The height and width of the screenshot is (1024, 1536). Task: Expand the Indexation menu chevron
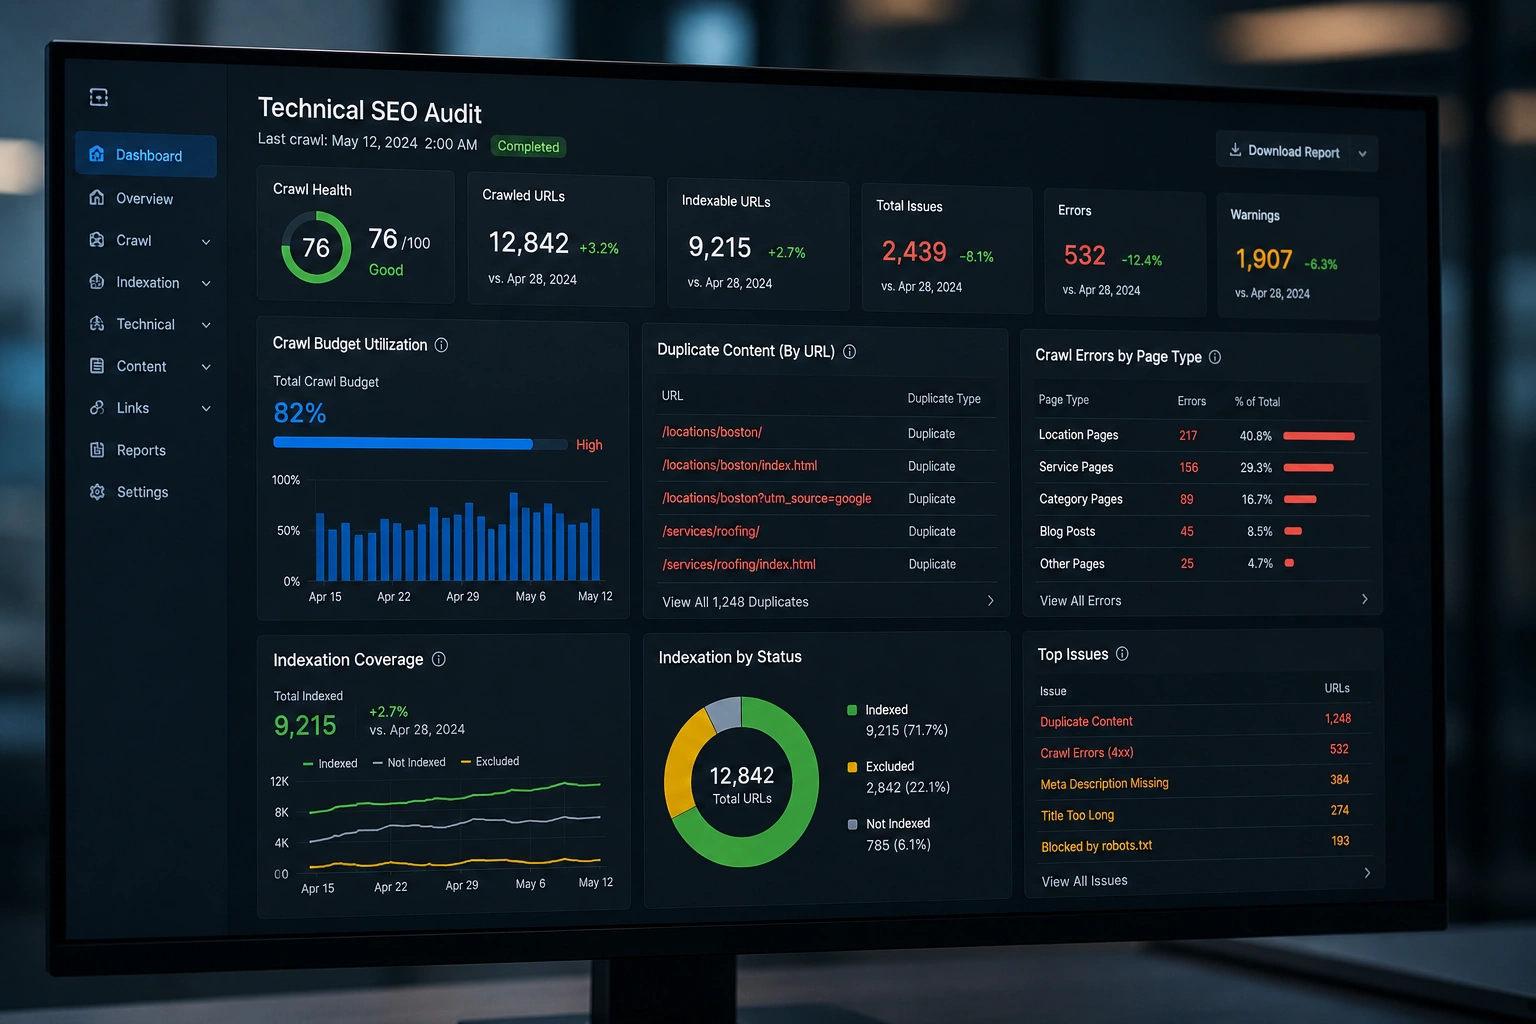(206, 283)
